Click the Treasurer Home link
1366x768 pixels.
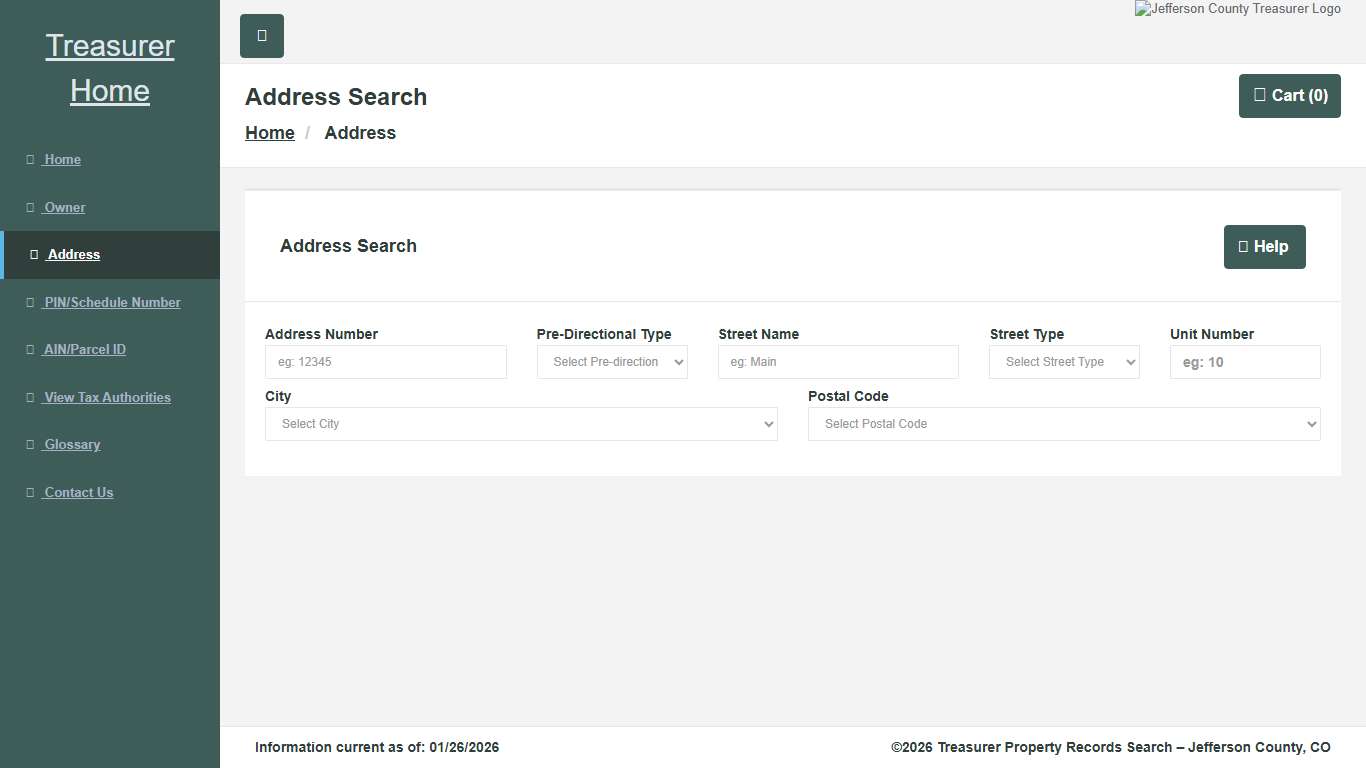(x=109, y=67)
